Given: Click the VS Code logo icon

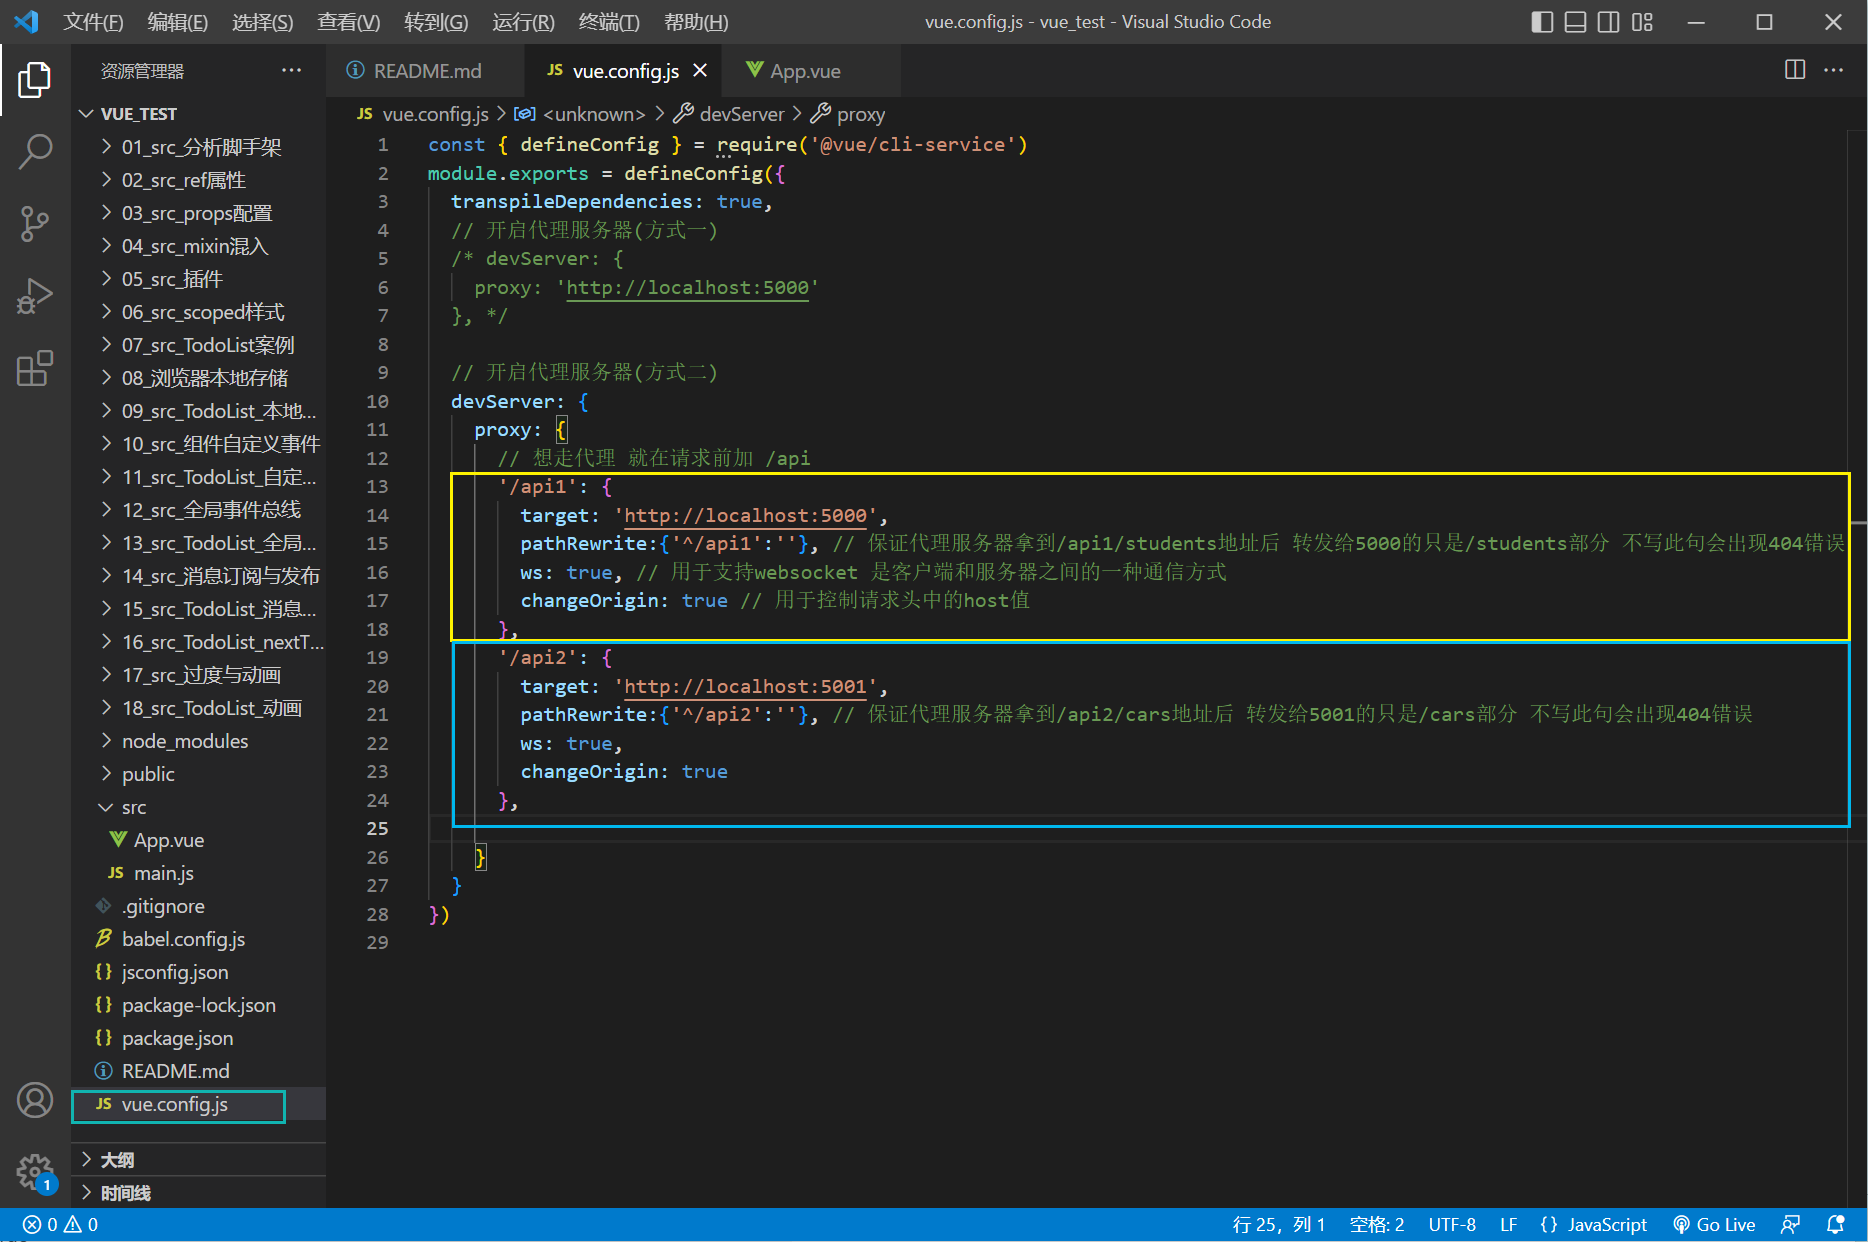Looking at the screenshot, I should (x=27, y=22).
